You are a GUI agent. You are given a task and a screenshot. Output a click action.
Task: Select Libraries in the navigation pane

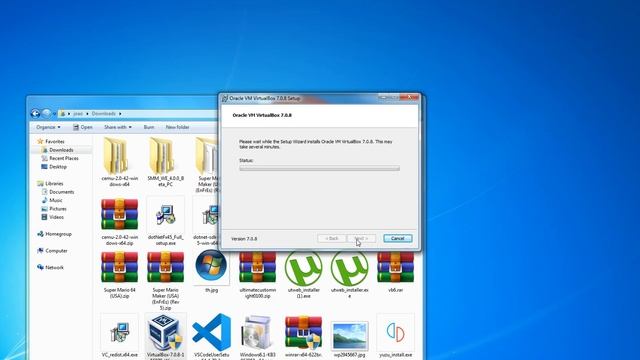[x=54, y=183]
